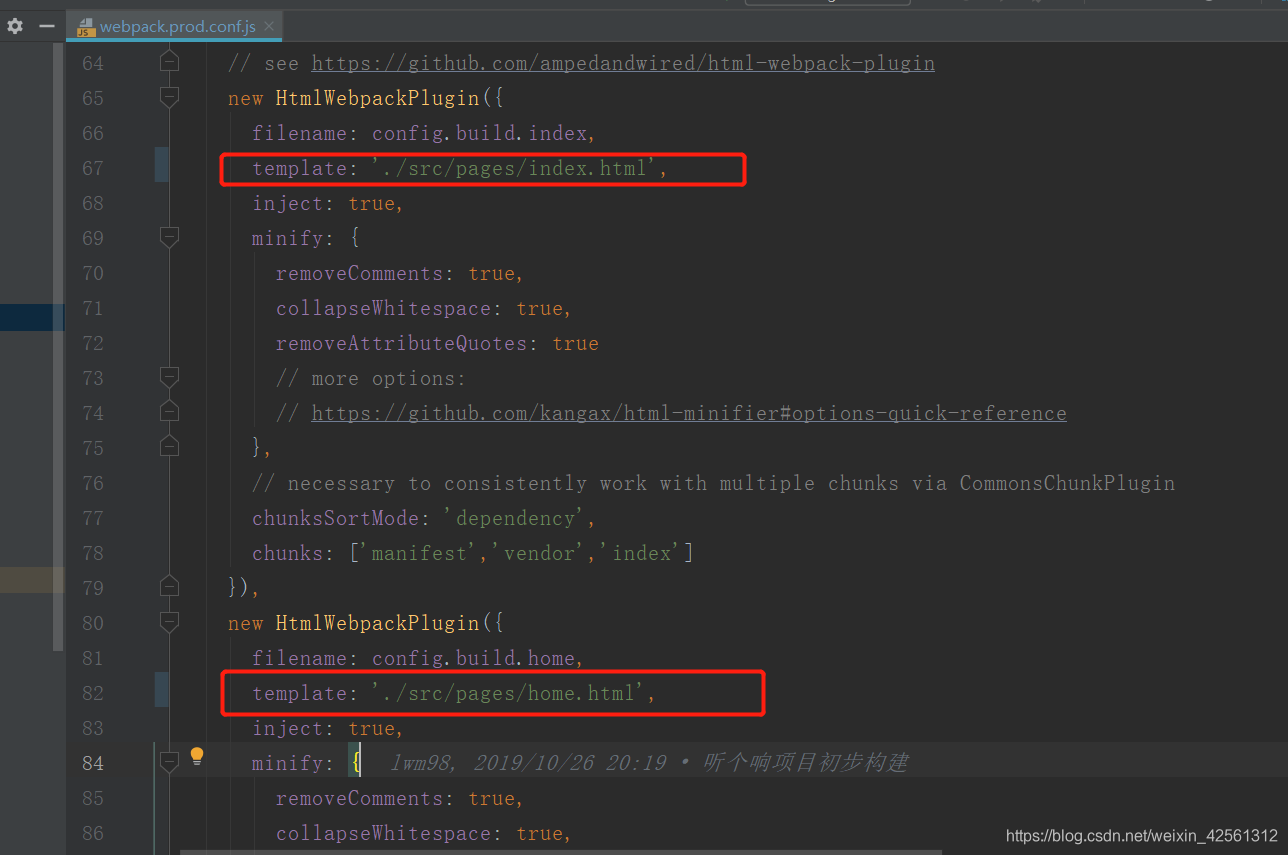The width and height of the screenshot is (1288, 855).
Task: Toggle fold end marker at line 79
Action: pyautogui.click(x=169, y=587)
